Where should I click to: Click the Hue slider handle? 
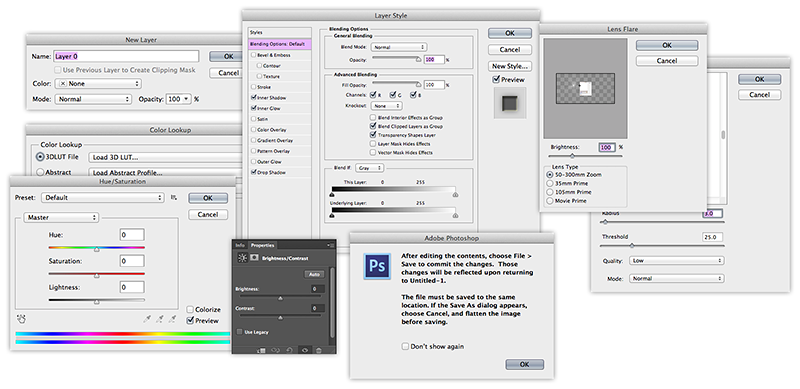tap(96, 249)
